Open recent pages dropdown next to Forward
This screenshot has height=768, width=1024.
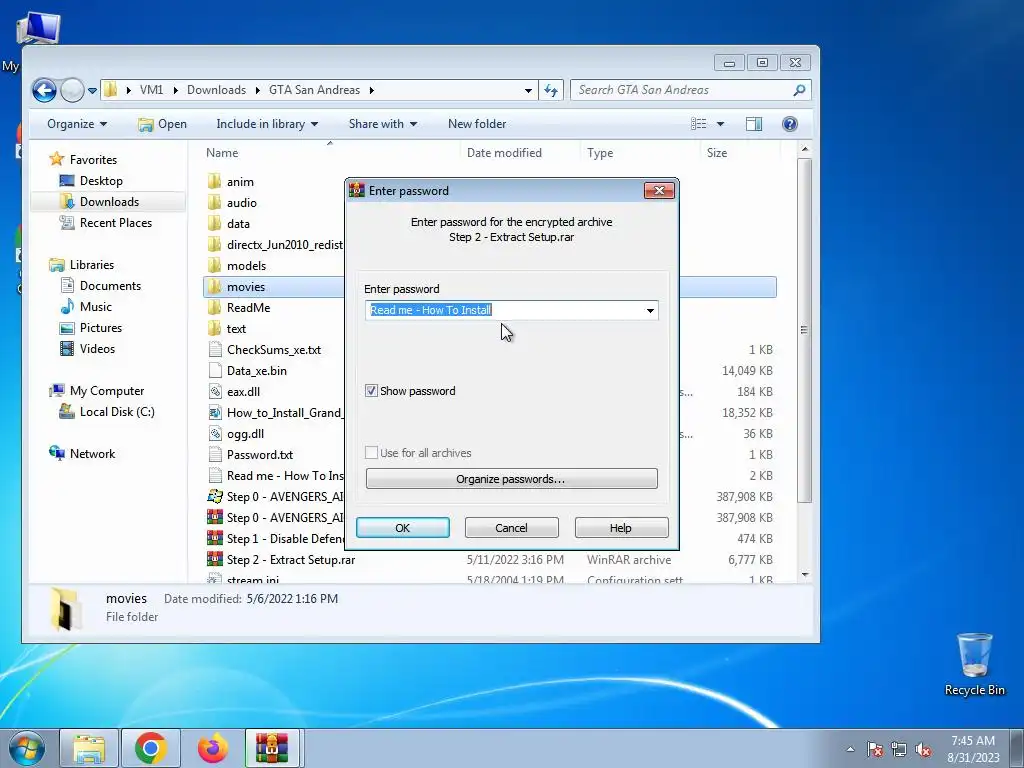pos(93,91)
